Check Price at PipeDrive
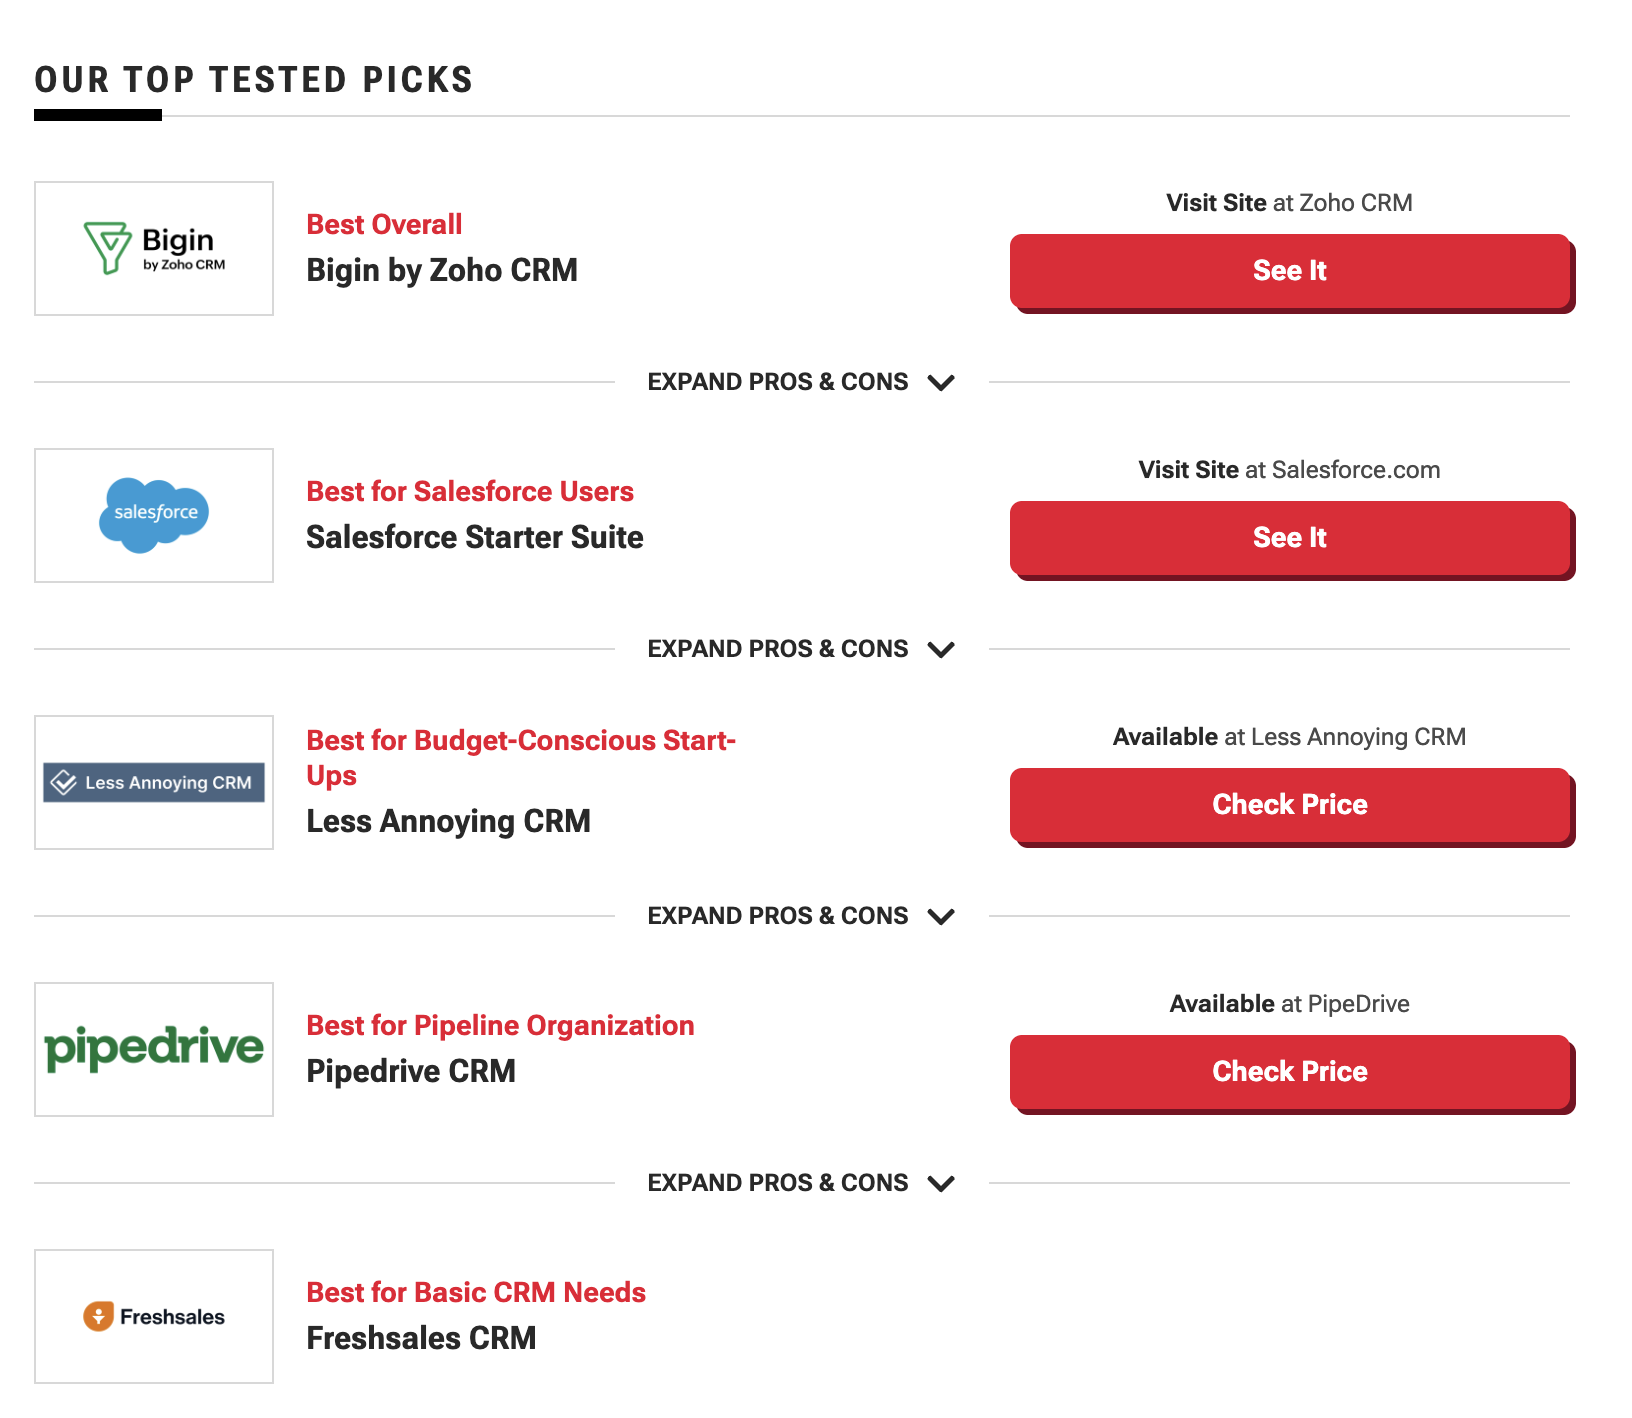 click(x=1289, y=1071)
